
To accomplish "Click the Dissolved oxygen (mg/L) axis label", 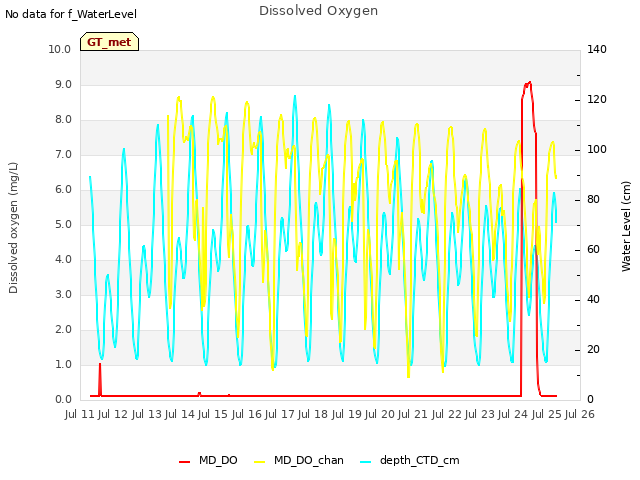I will [13, 228].
